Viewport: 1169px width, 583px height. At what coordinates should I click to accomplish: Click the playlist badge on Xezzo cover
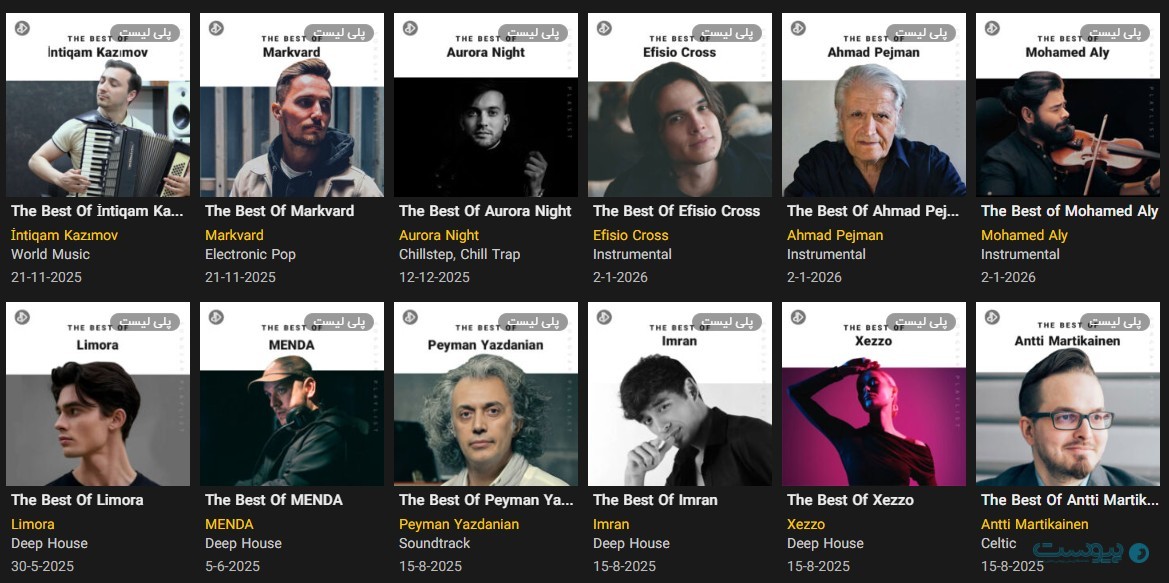click(922, 322)
